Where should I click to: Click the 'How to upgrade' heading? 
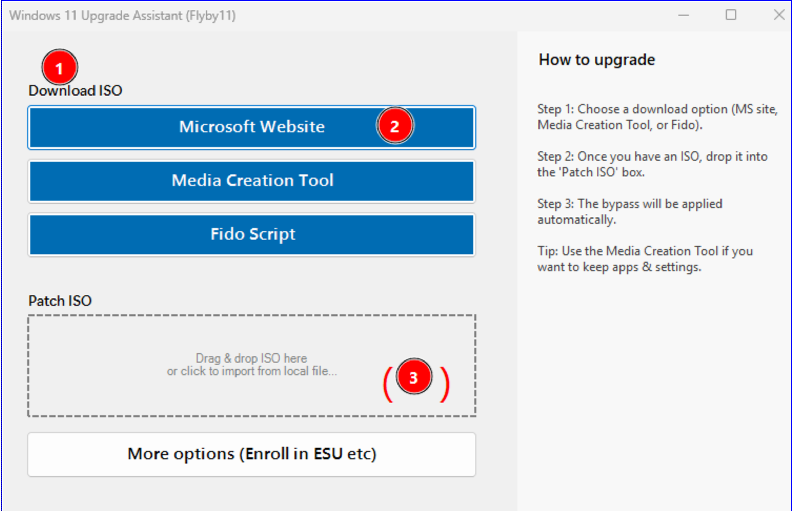[597, 60]
